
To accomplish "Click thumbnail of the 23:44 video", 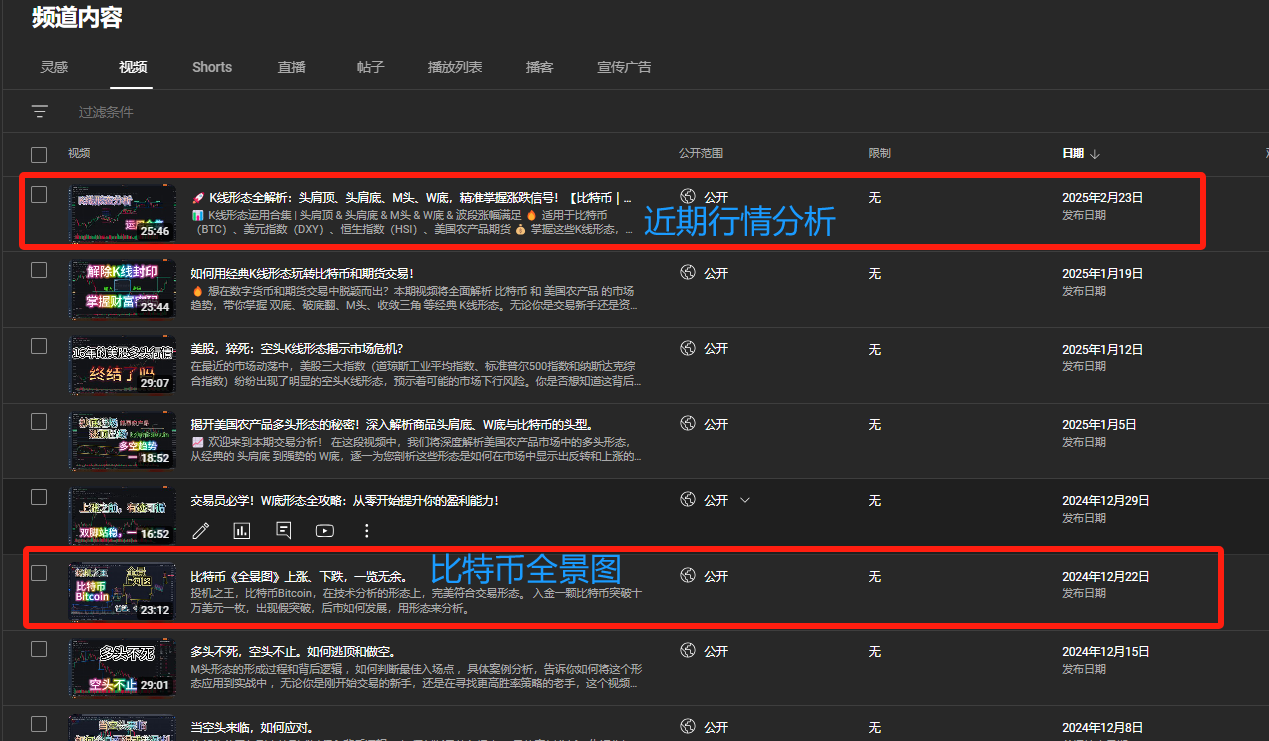I will click(122, 289).
